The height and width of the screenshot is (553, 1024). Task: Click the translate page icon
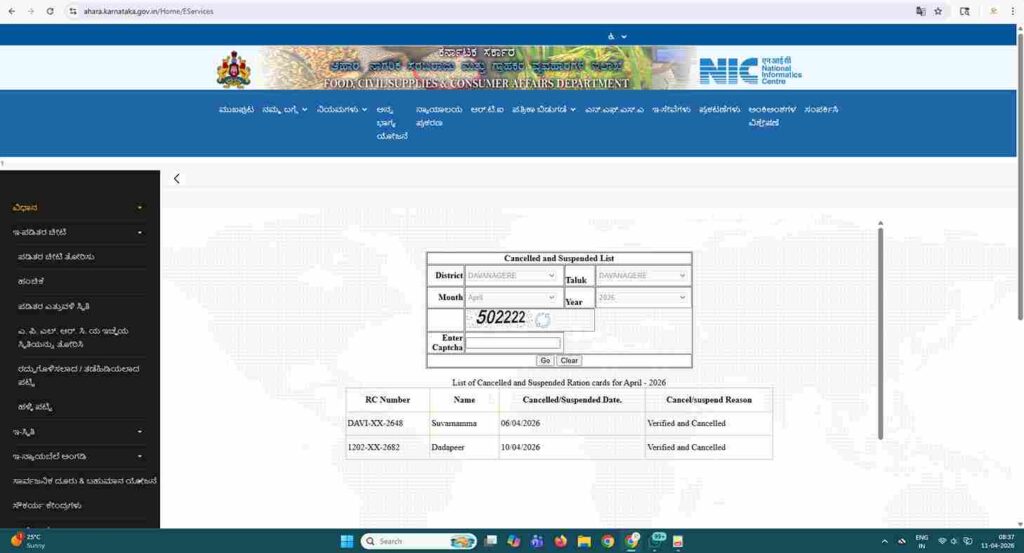click(920, 11)
